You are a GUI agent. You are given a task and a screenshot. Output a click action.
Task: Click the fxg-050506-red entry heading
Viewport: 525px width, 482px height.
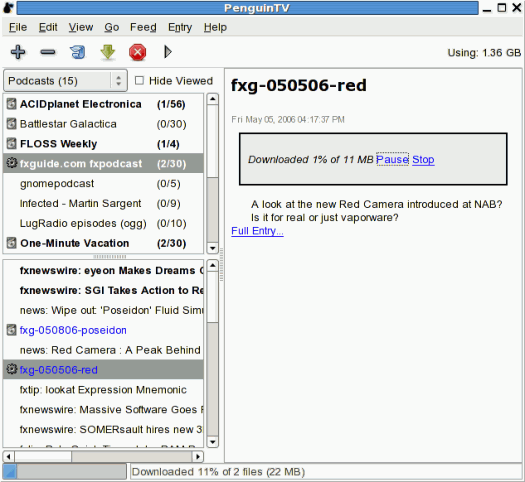[x=299, y=85]
